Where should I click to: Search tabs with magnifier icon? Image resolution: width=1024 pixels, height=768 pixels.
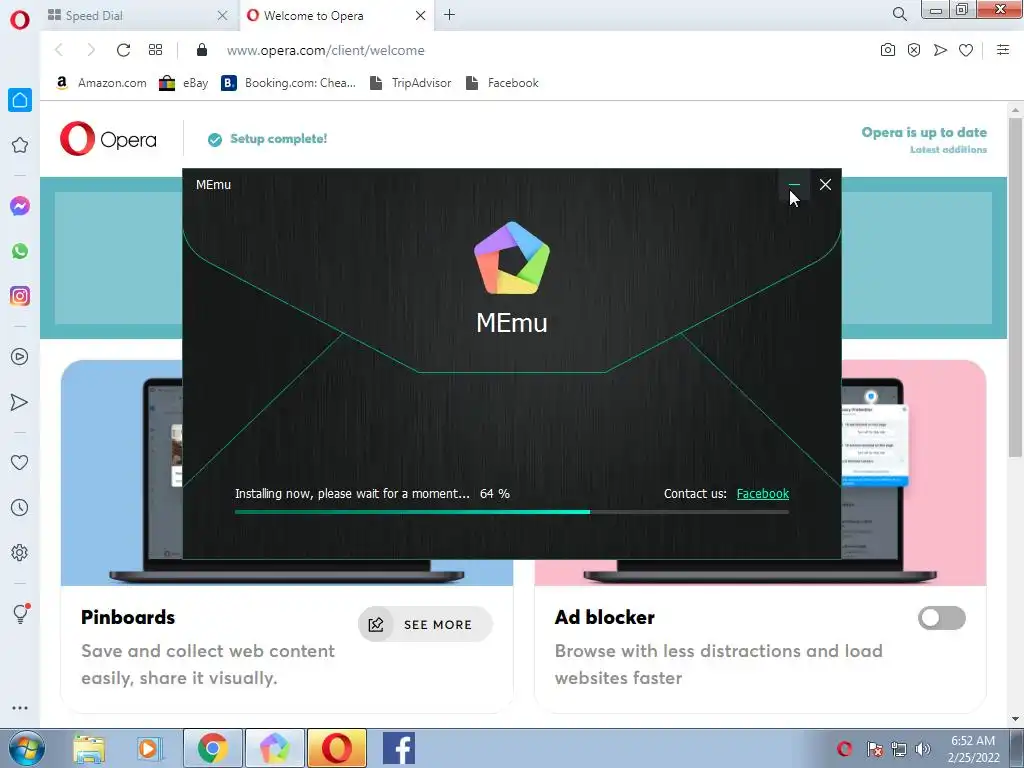(x=899, y=14)
